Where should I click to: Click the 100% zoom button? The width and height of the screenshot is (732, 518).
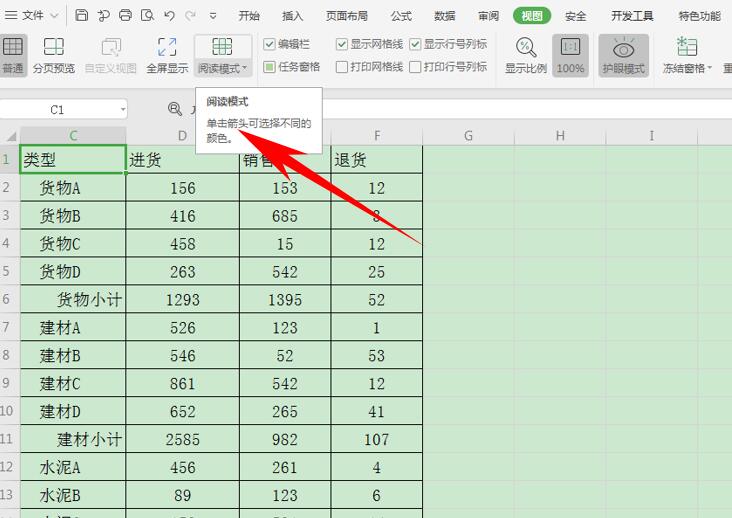coord(570,56)
